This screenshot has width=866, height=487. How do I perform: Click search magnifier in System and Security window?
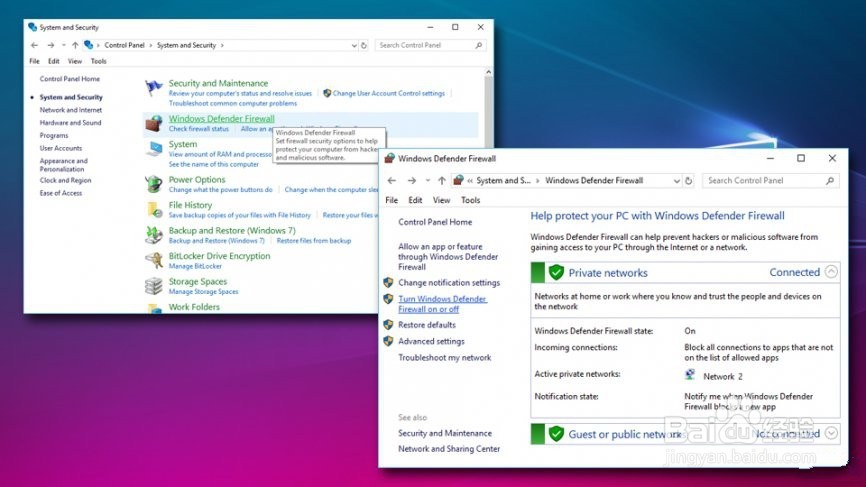click(479, 45)
